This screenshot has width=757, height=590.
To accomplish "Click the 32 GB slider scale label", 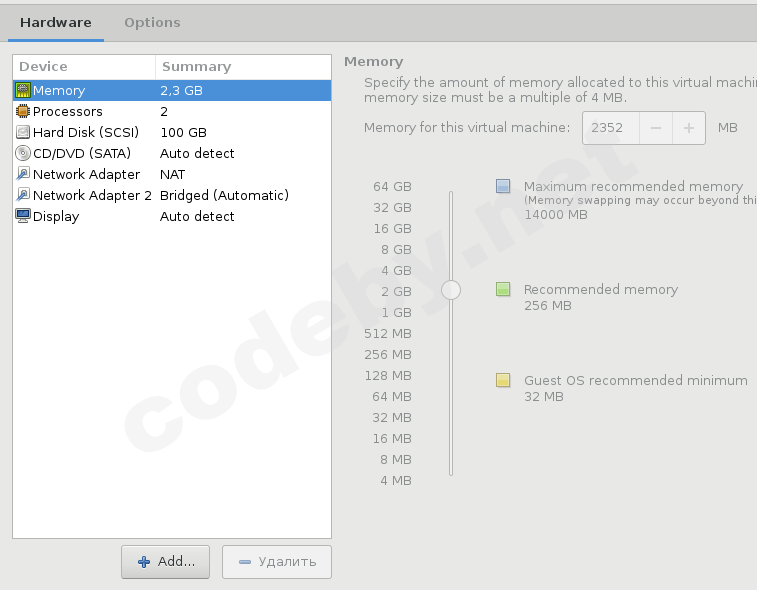I will pos(392,208).
